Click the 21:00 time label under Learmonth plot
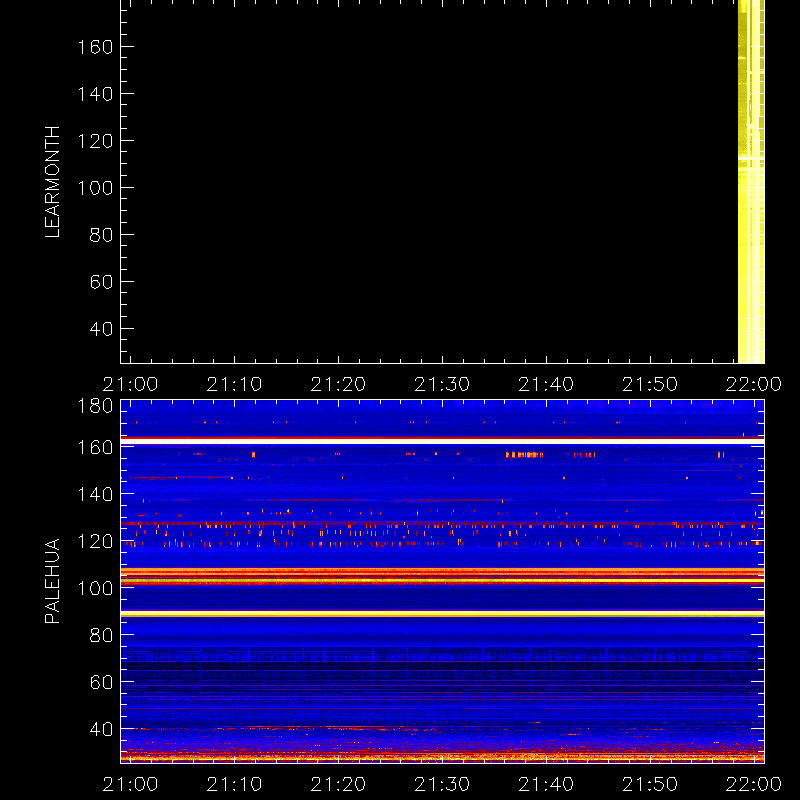This screenshot has height=800, width=800. 131,384
